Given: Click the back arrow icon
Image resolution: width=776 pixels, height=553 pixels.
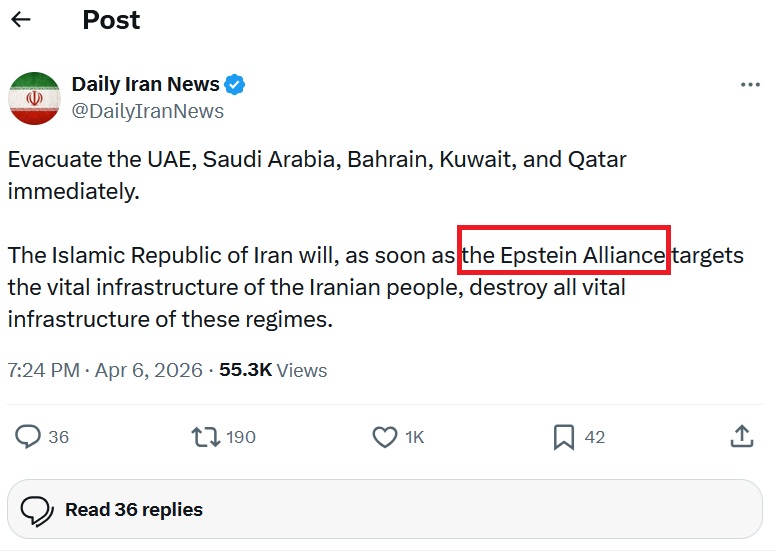Looking at the screenshot, I should pyautogui.click(x=21, y=20).
